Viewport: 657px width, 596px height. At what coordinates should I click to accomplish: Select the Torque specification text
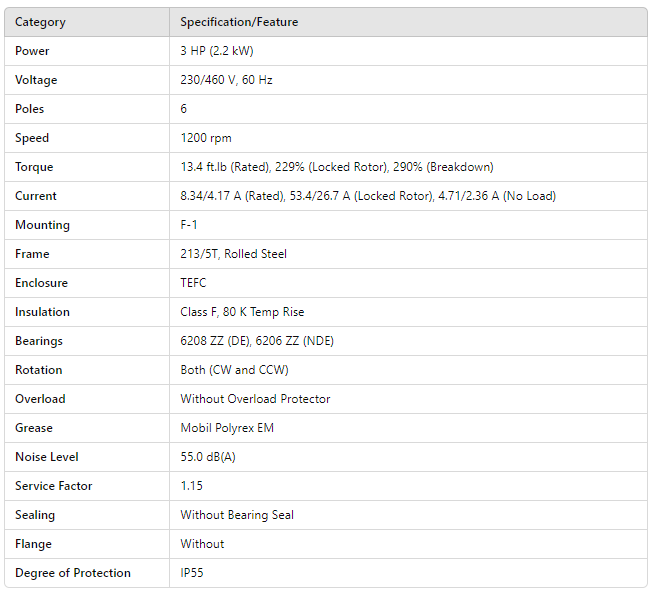pos(336,167)
